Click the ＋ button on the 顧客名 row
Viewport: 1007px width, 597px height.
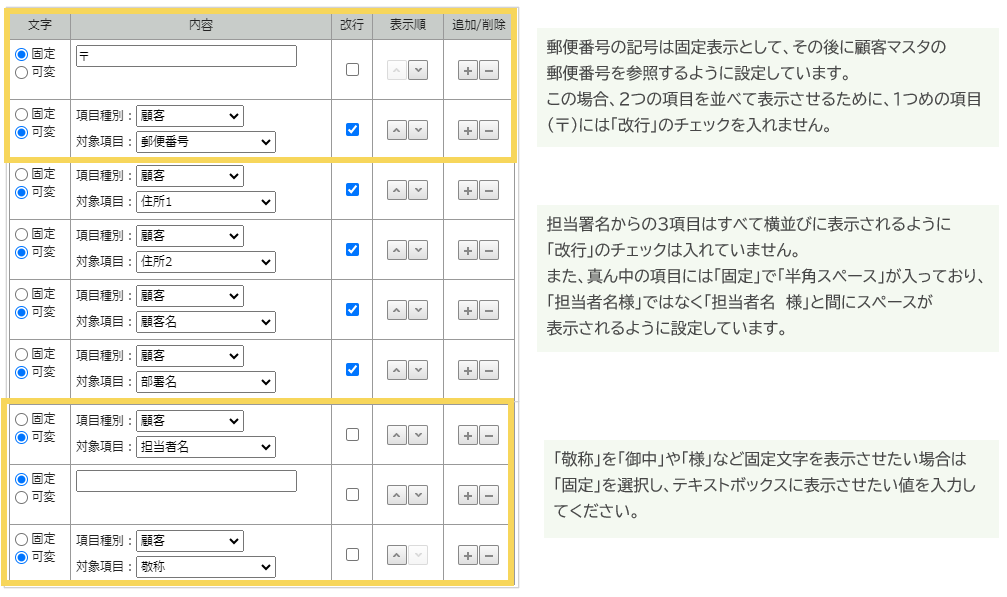coord(466,308)
